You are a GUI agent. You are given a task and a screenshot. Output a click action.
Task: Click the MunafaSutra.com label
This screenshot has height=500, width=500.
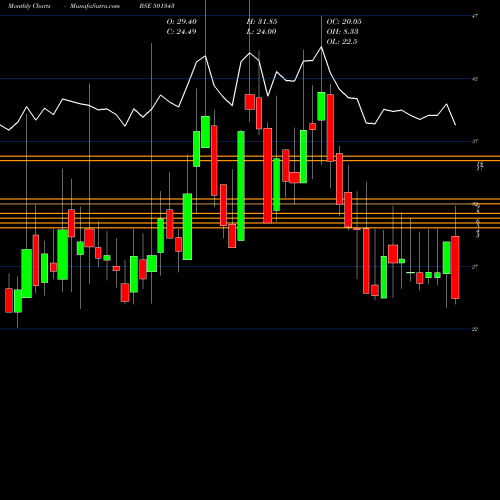[95, 6]
